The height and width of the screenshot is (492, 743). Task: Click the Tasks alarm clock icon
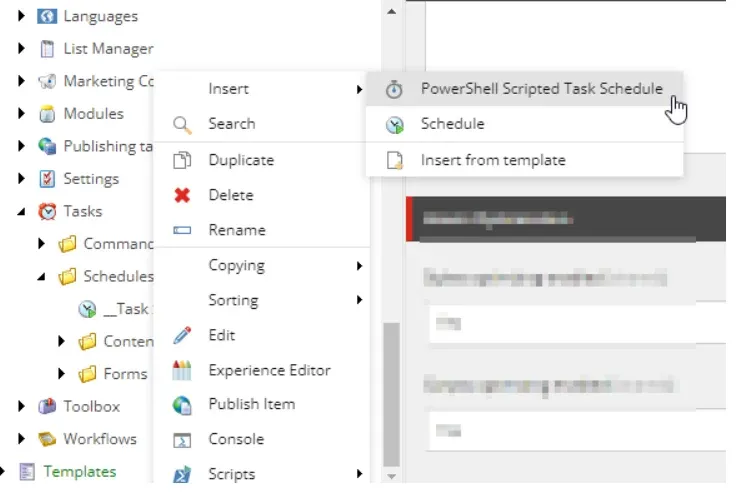47,211
